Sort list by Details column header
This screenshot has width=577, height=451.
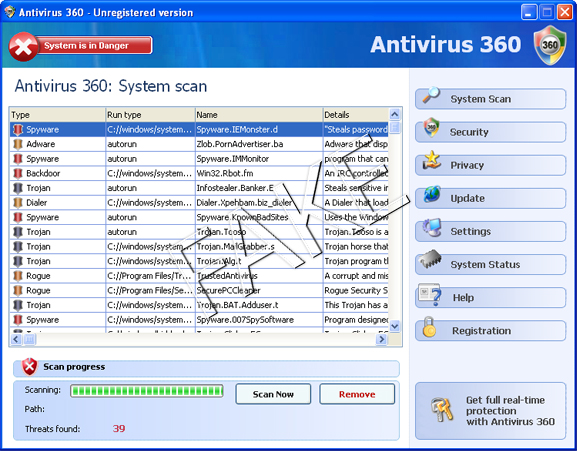tap(355, 115)
